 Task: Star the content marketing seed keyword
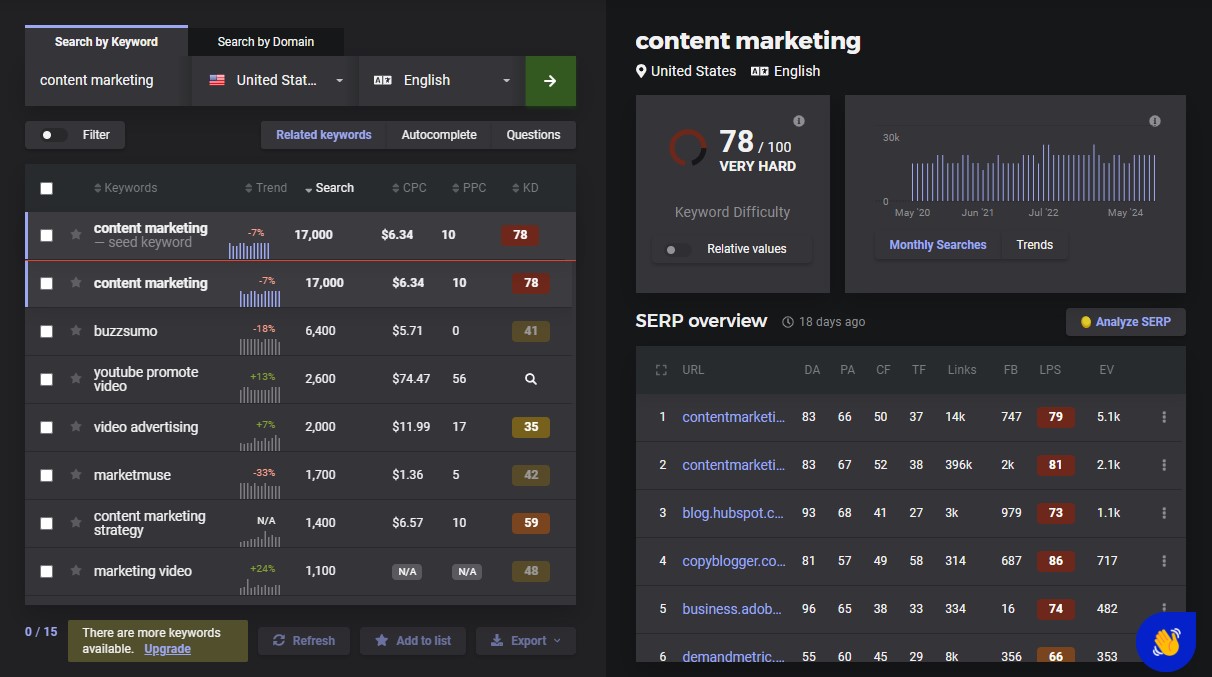click(76, 235)
